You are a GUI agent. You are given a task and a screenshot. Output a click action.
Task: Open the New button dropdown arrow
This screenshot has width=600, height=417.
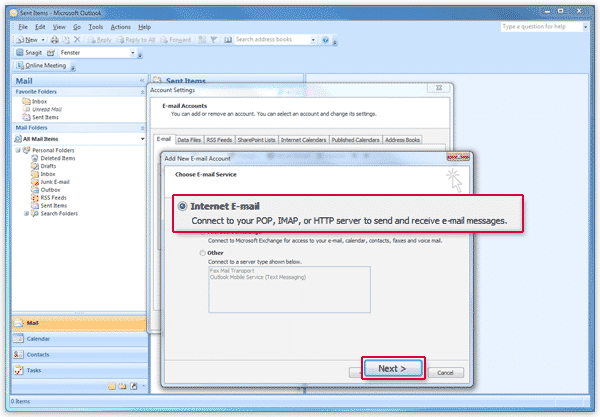point(43,40)
